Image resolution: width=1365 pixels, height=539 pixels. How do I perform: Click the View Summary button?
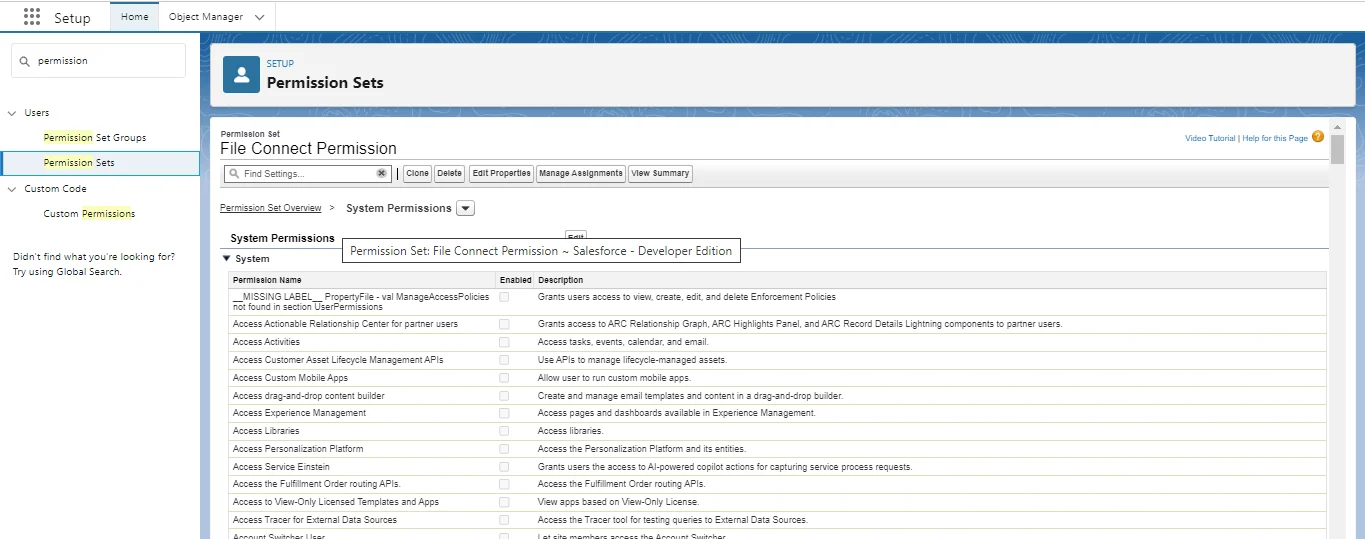click(660, 174)
